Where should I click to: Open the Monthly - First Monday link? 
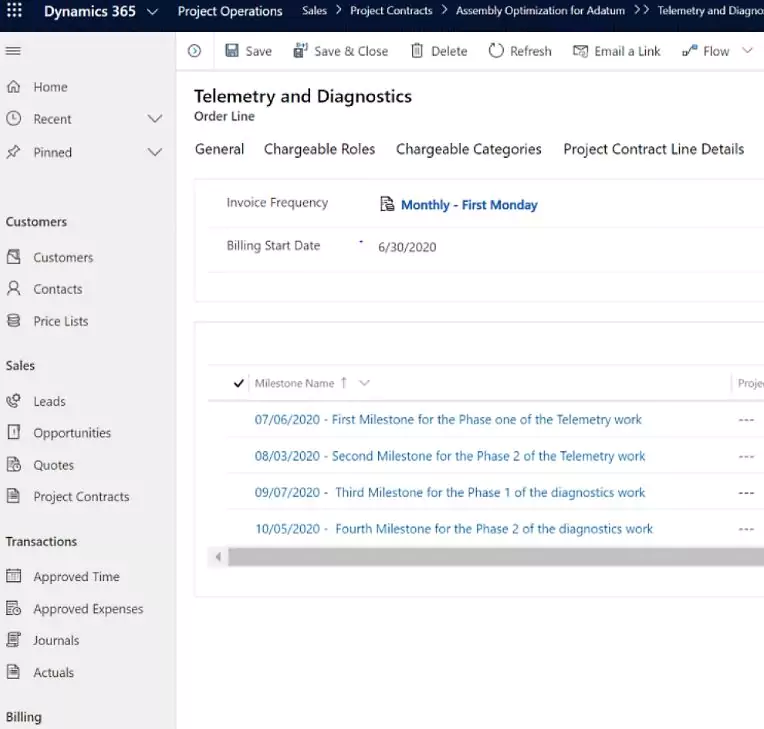click(469, 205)
